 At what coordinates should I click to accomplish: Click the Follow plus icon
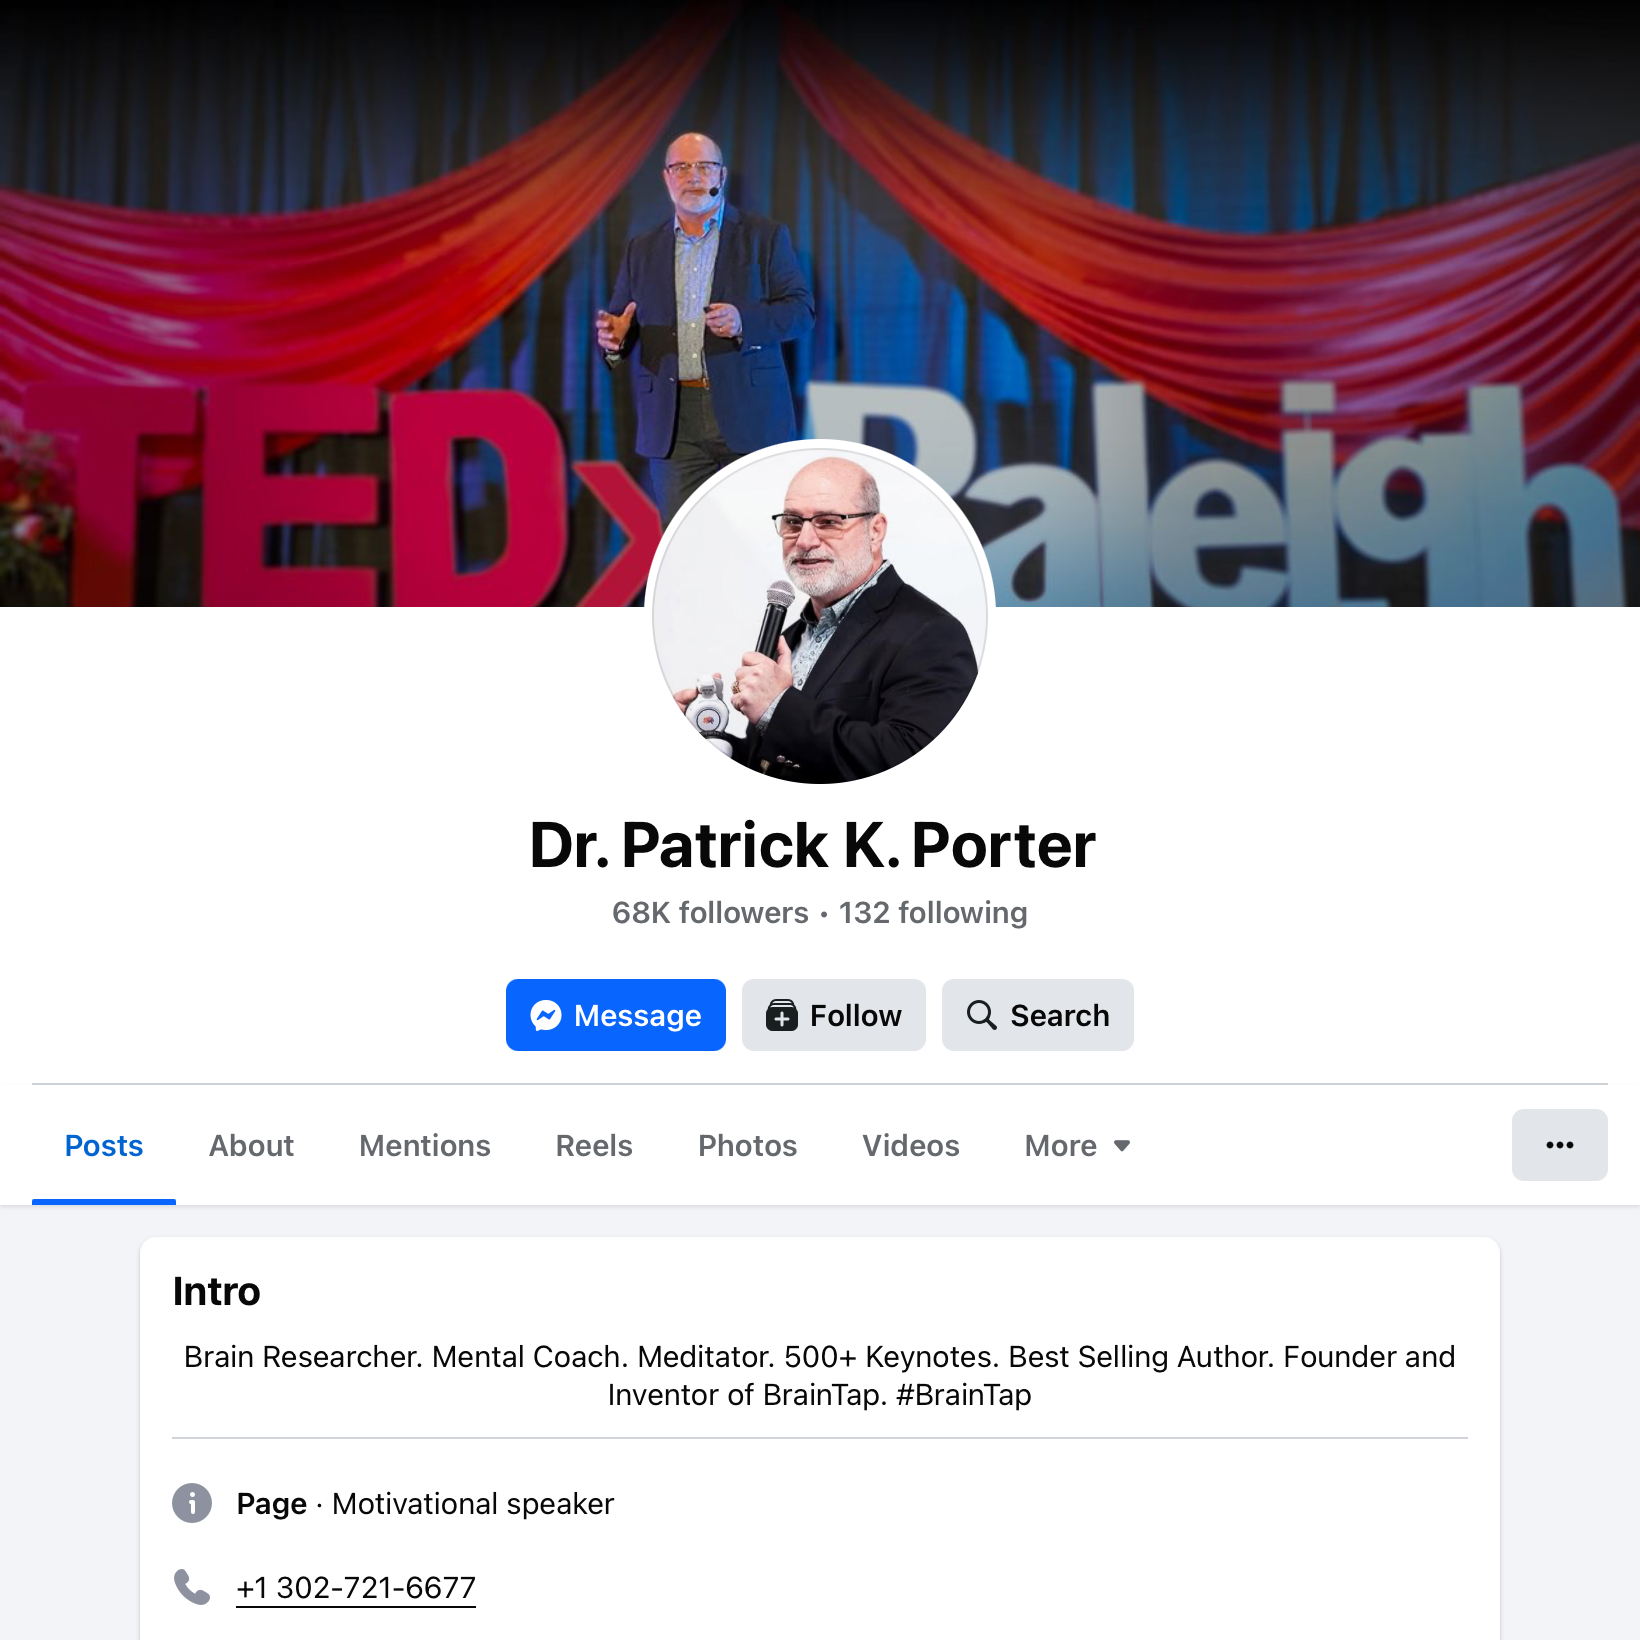click(781, 1015)
